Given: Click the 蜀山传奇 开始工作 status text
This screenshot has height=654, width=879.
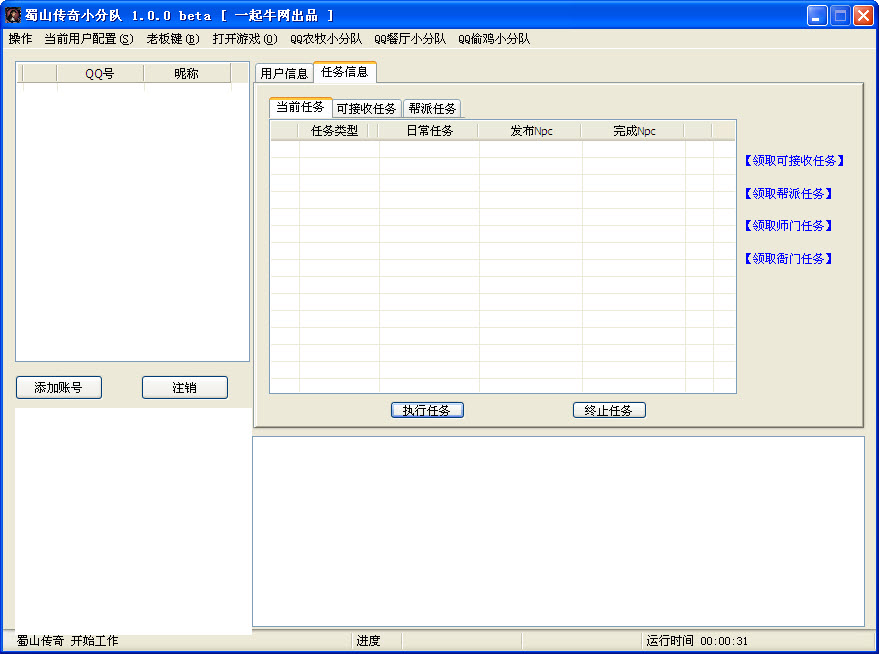Looking at the screenshot, I should point(67,641).
